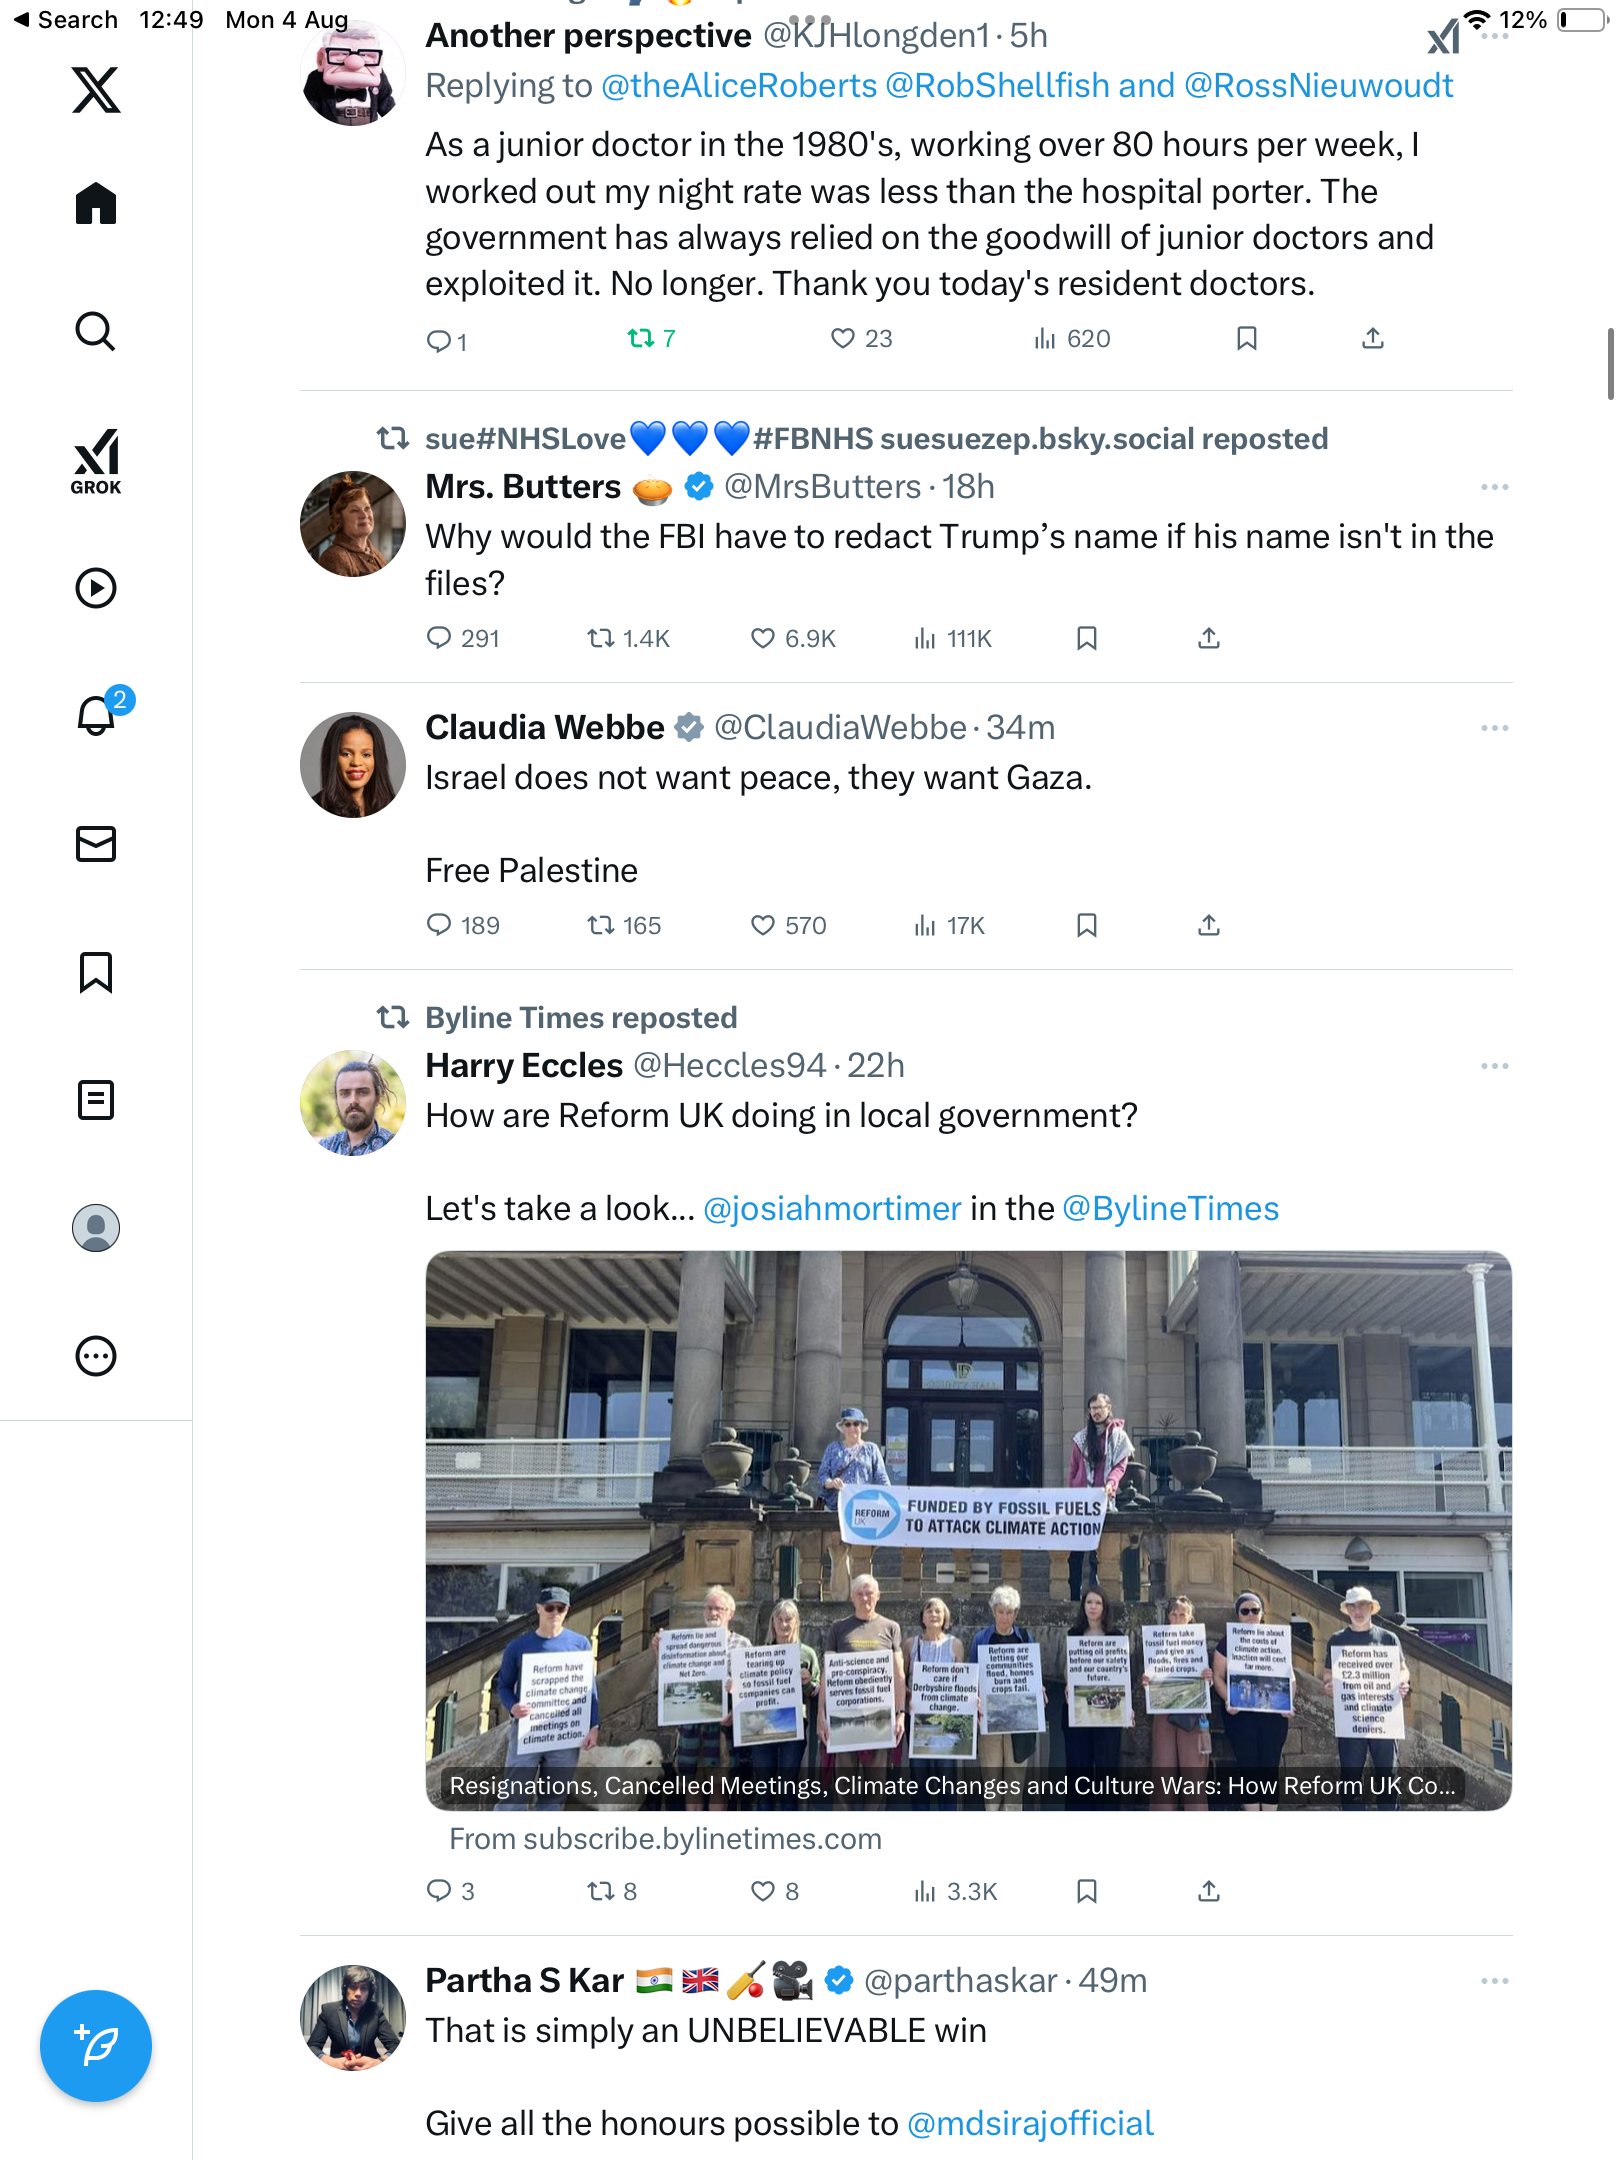Screen dimensions: 1620x2160
Task: Open @mdsirajofficial mention link
Action: [1030, 2123]
